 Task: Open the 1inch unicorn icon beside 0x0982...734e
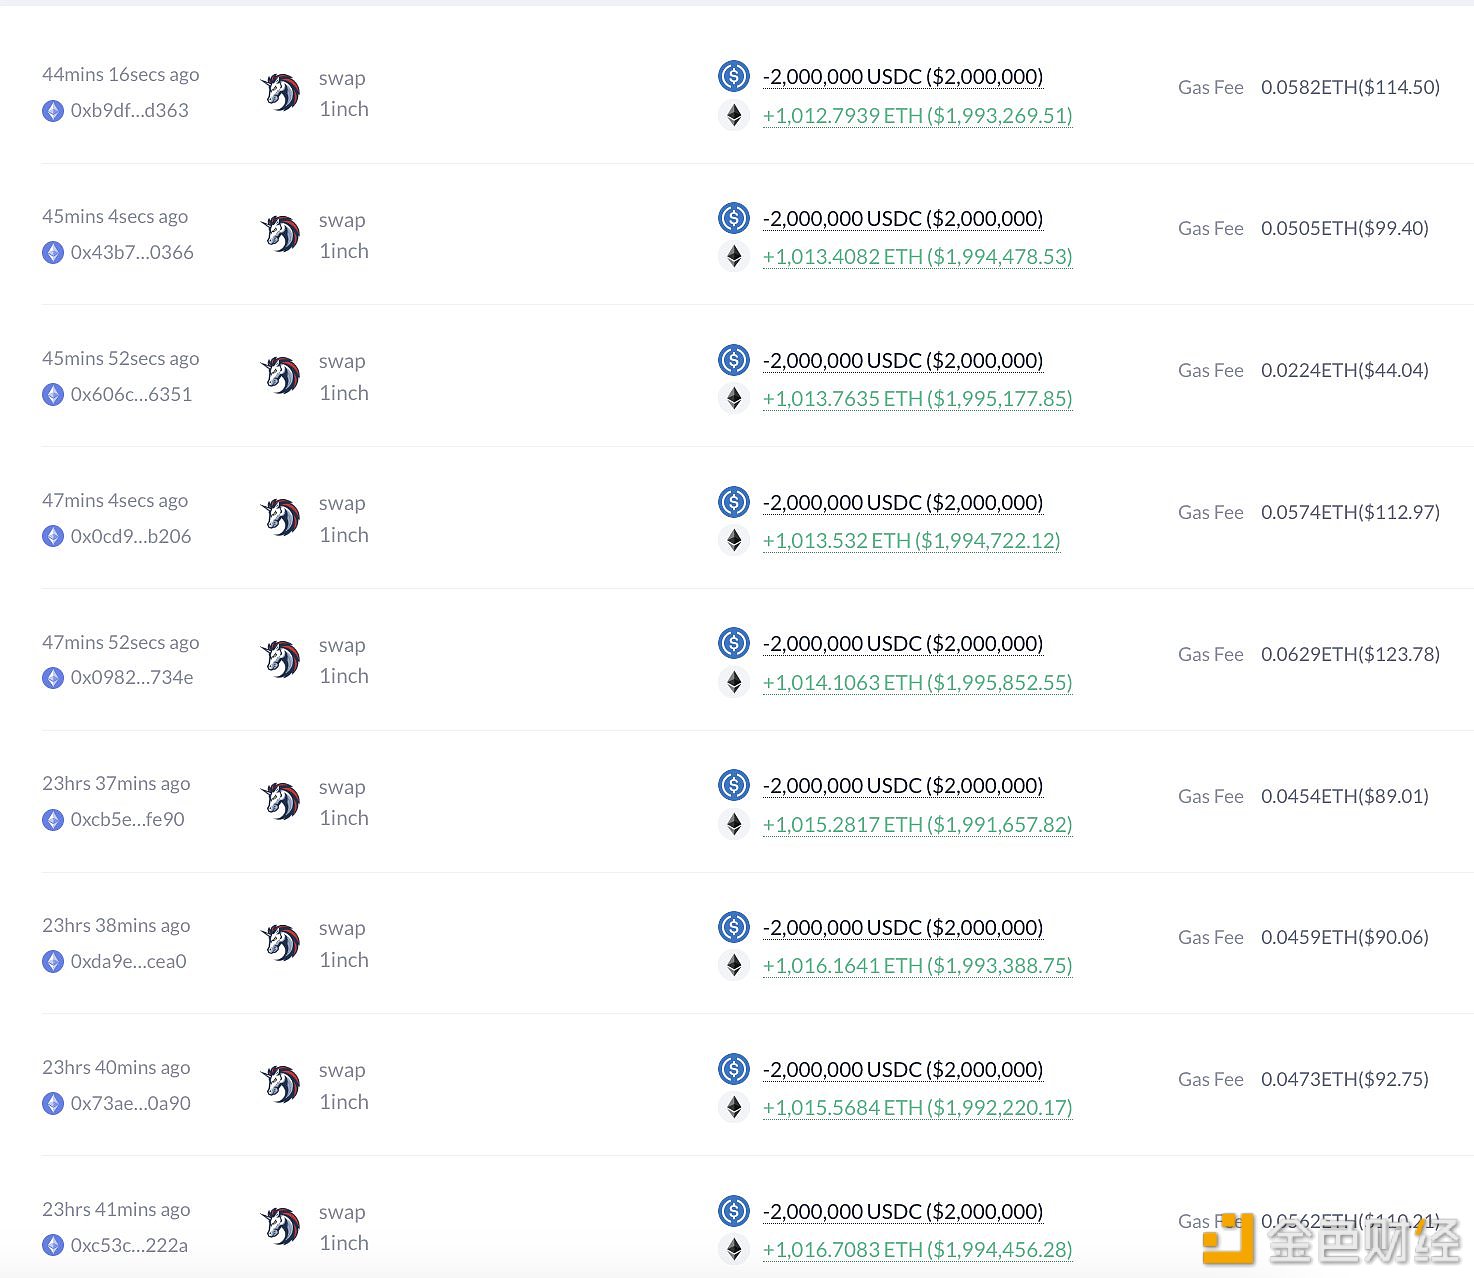point(281,659)
